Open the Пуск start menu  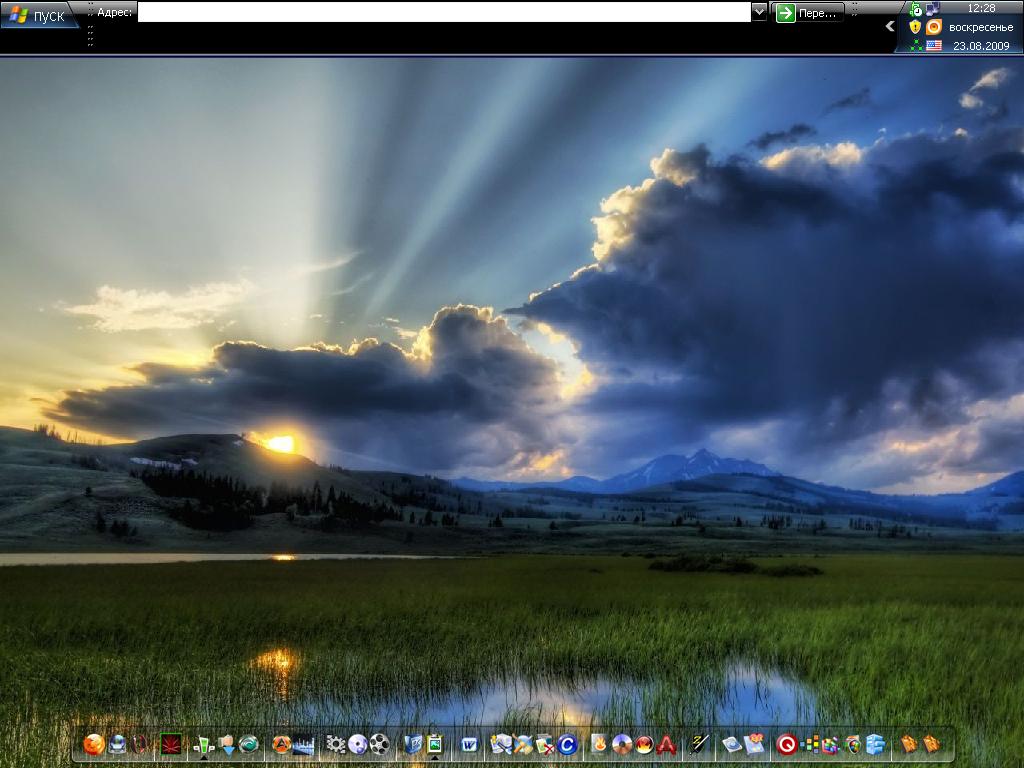point(39,14)
